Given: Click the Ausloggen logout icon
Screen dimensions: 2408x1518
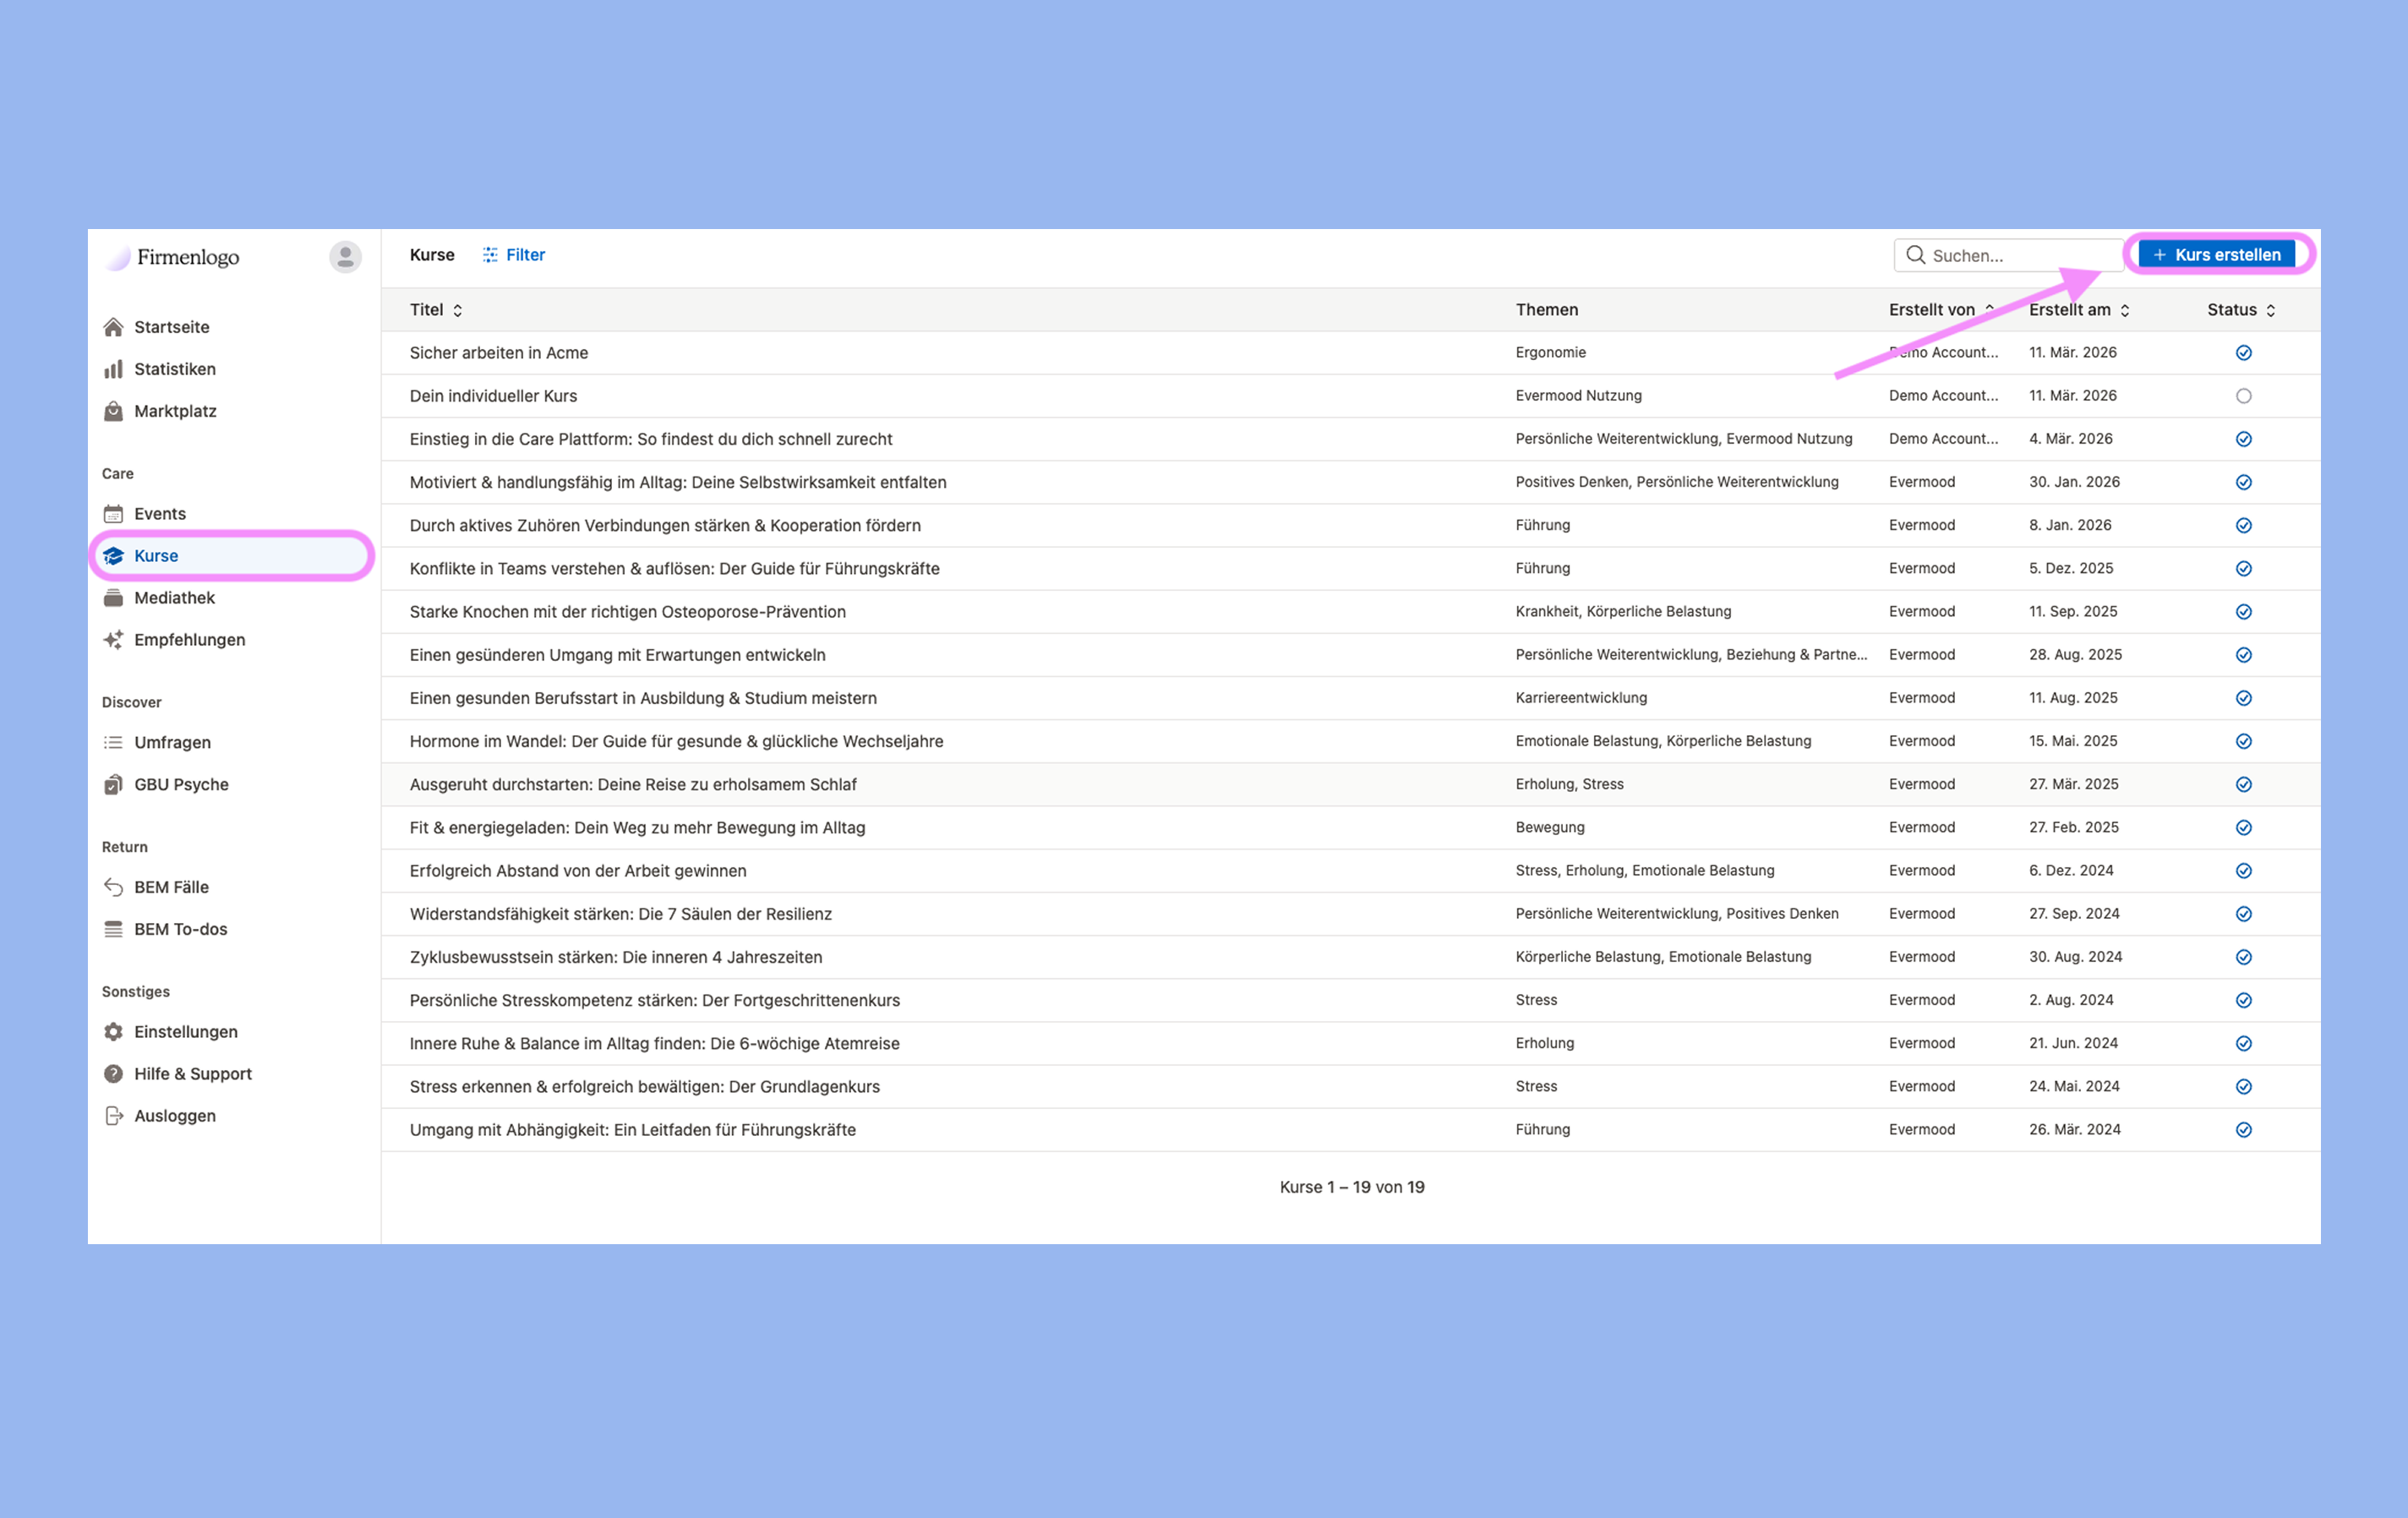Looking at the screenshot, I should [x=113, y=1116].
